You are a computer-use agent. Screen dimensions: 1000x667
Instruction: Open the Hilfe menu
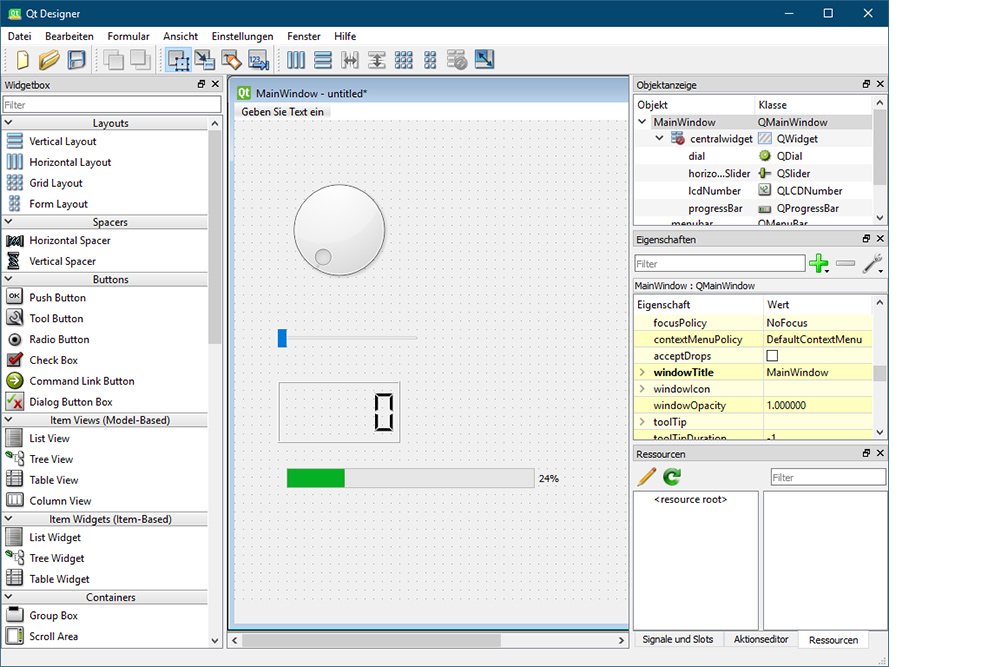345,36
